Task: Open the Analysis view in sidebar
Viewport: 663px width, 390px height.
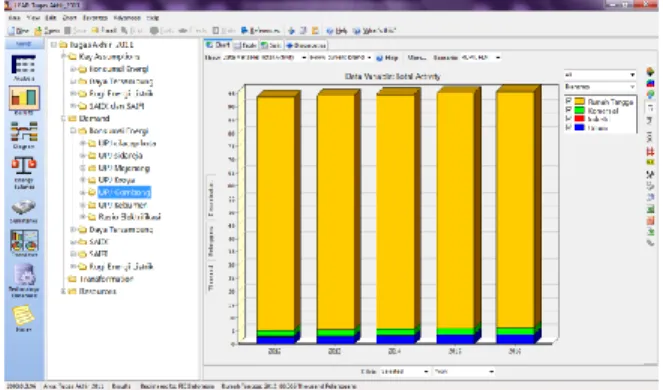Action: tap(24, 68)
